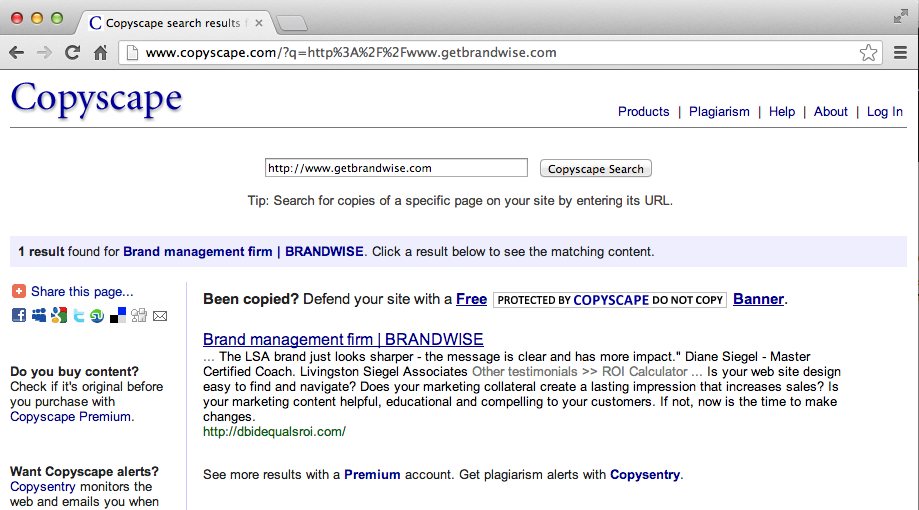This screenshot has width=919, height=510.
Task: Share on Facebook icon
Action: click(19, 315)
